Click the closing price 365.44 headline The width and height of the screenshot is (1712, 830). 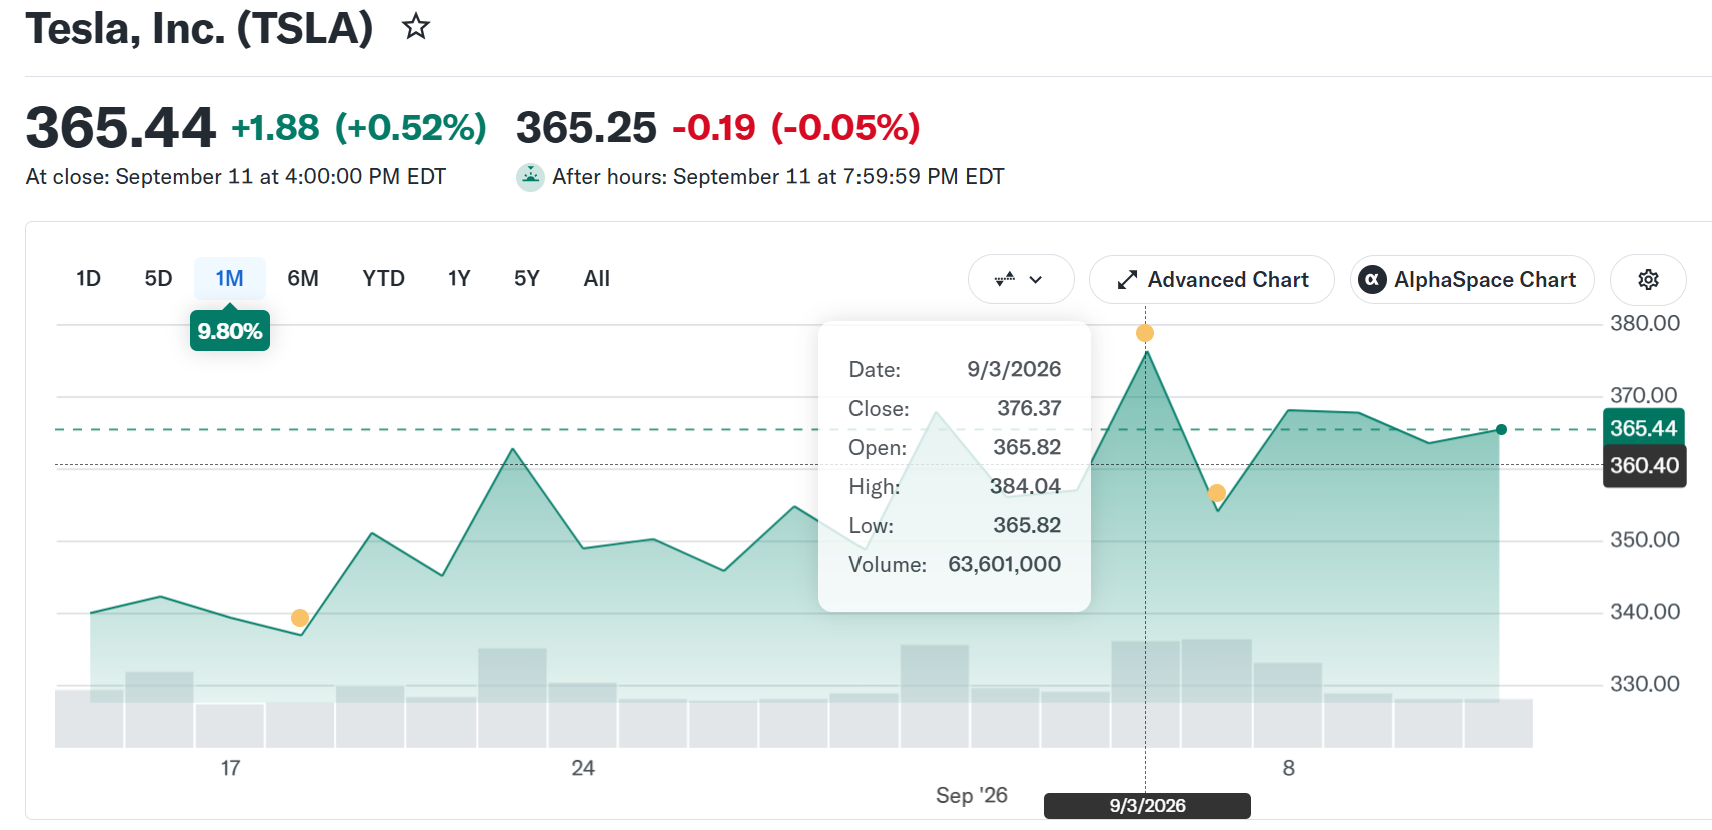(x=120, y=128)
